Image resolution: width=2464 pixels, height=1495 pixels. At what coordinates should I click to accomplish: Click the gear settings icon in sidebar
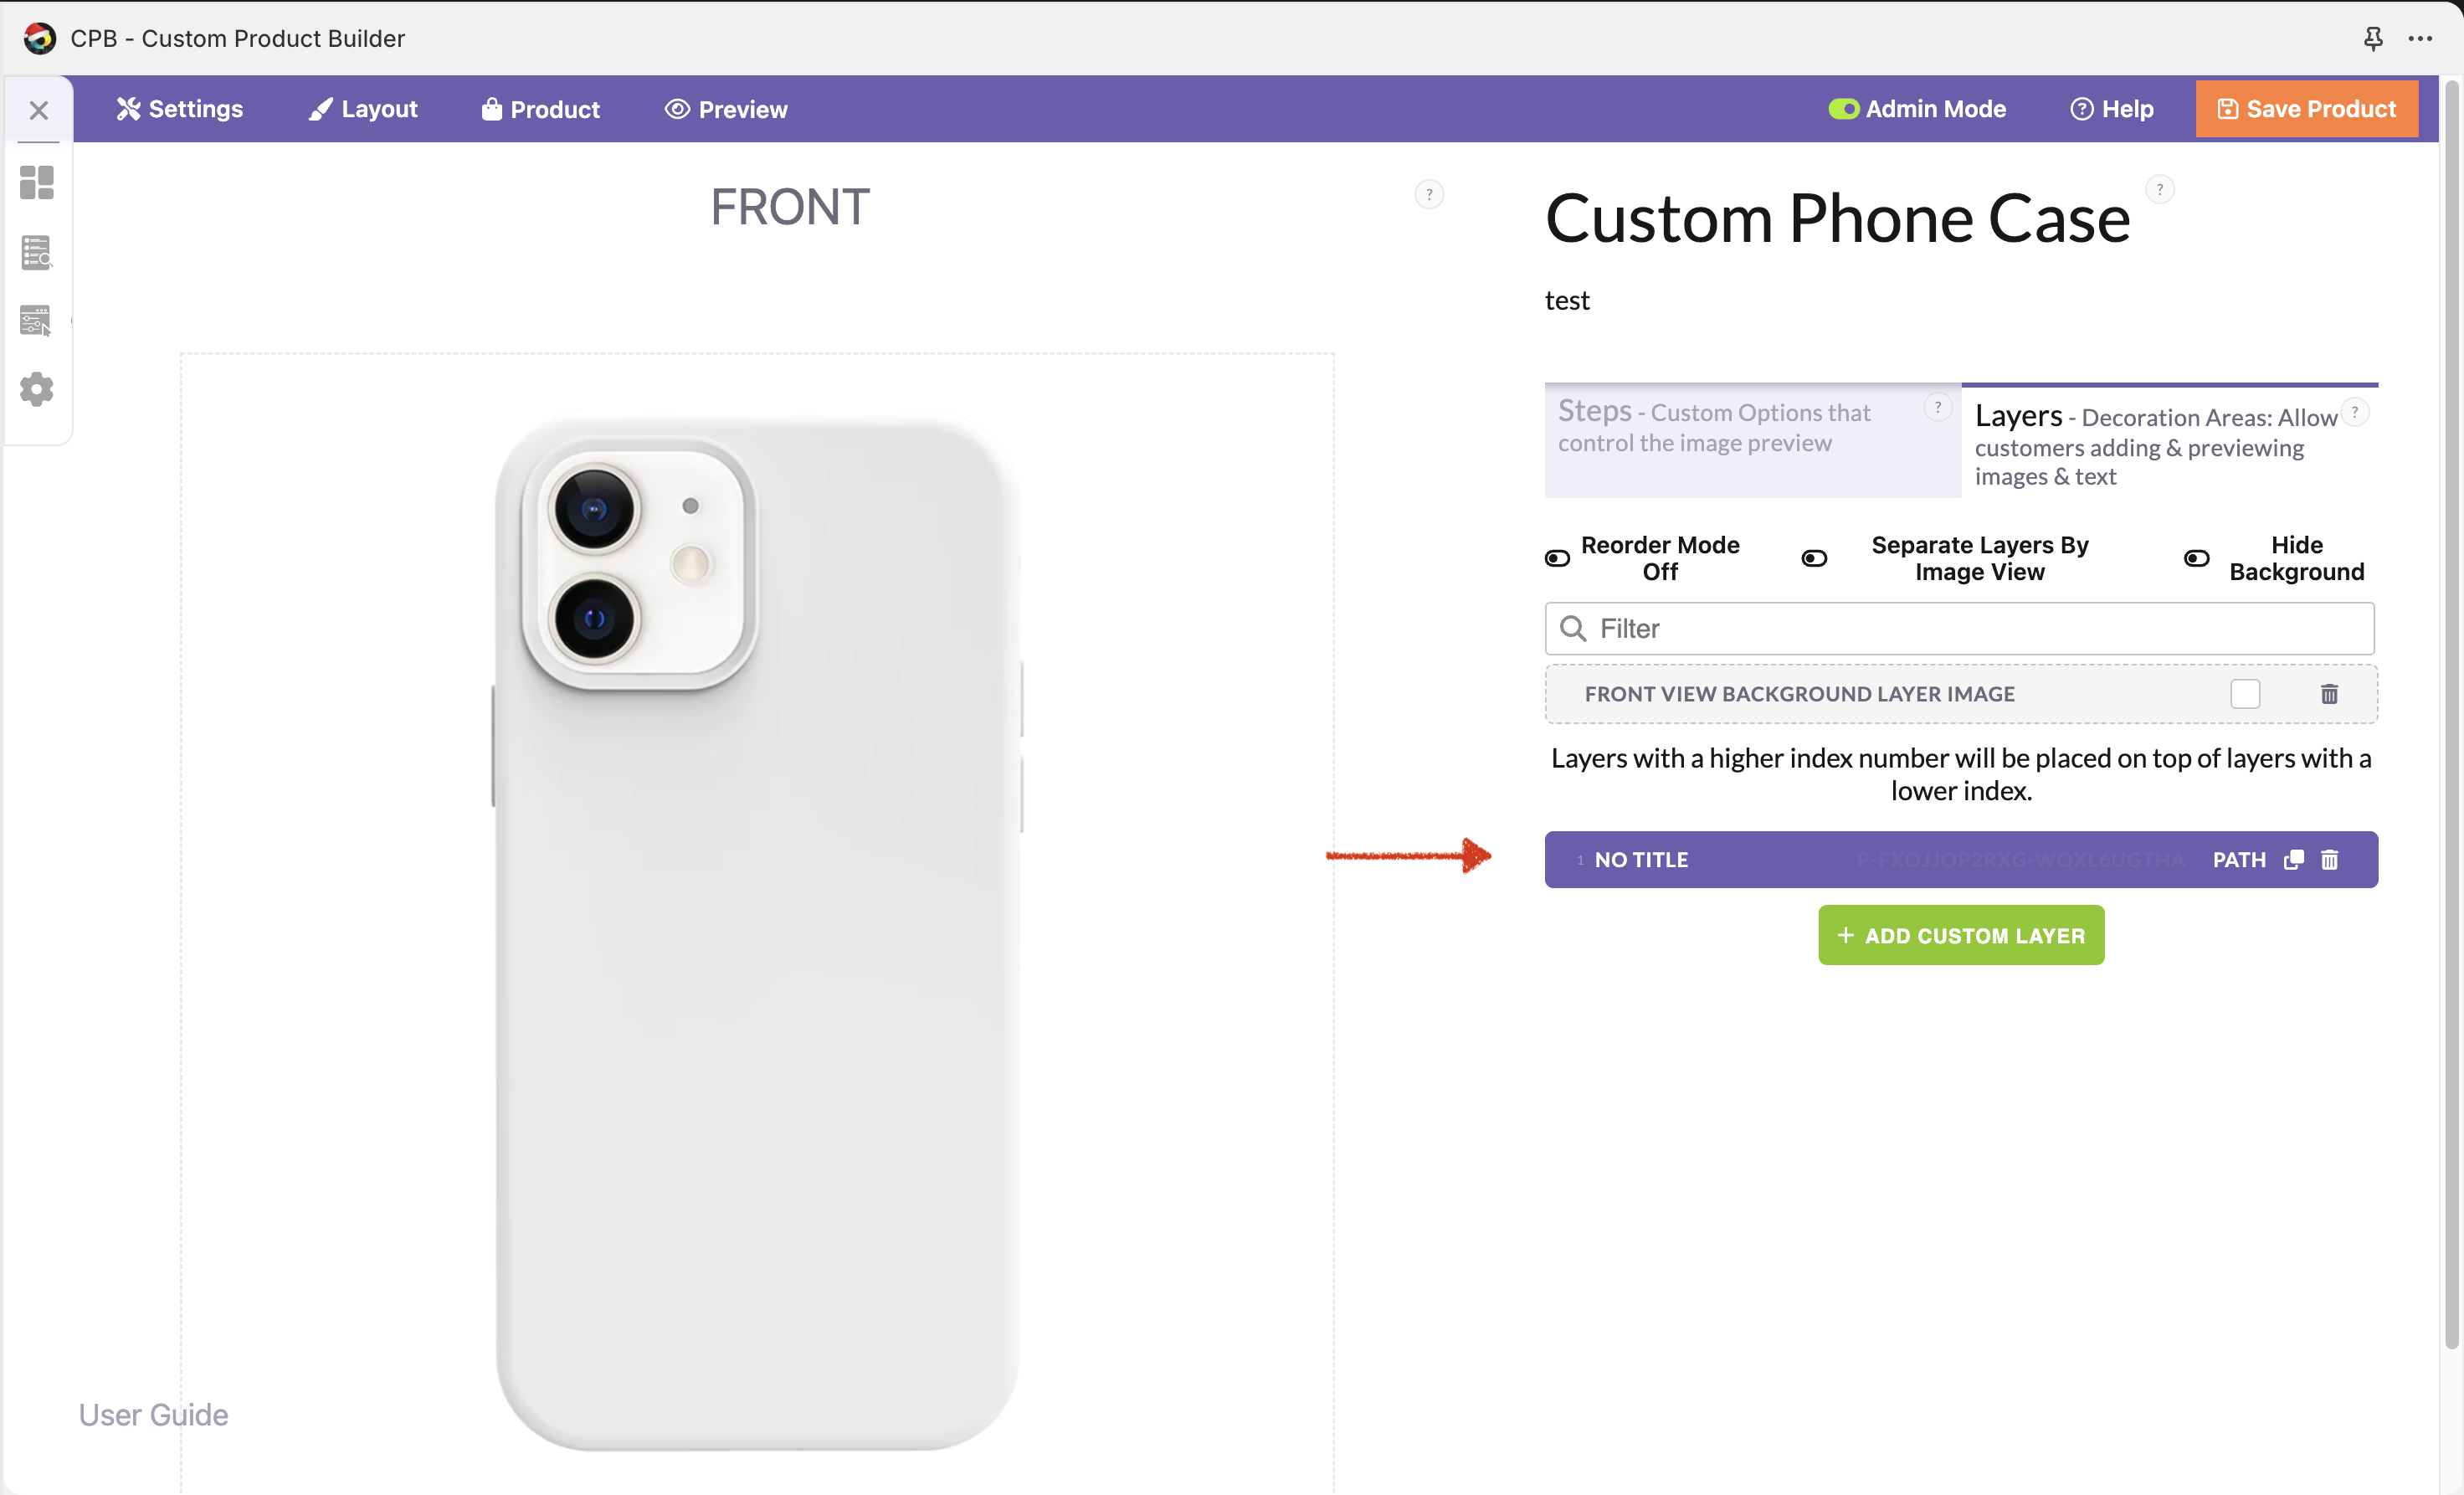point(37,389)
